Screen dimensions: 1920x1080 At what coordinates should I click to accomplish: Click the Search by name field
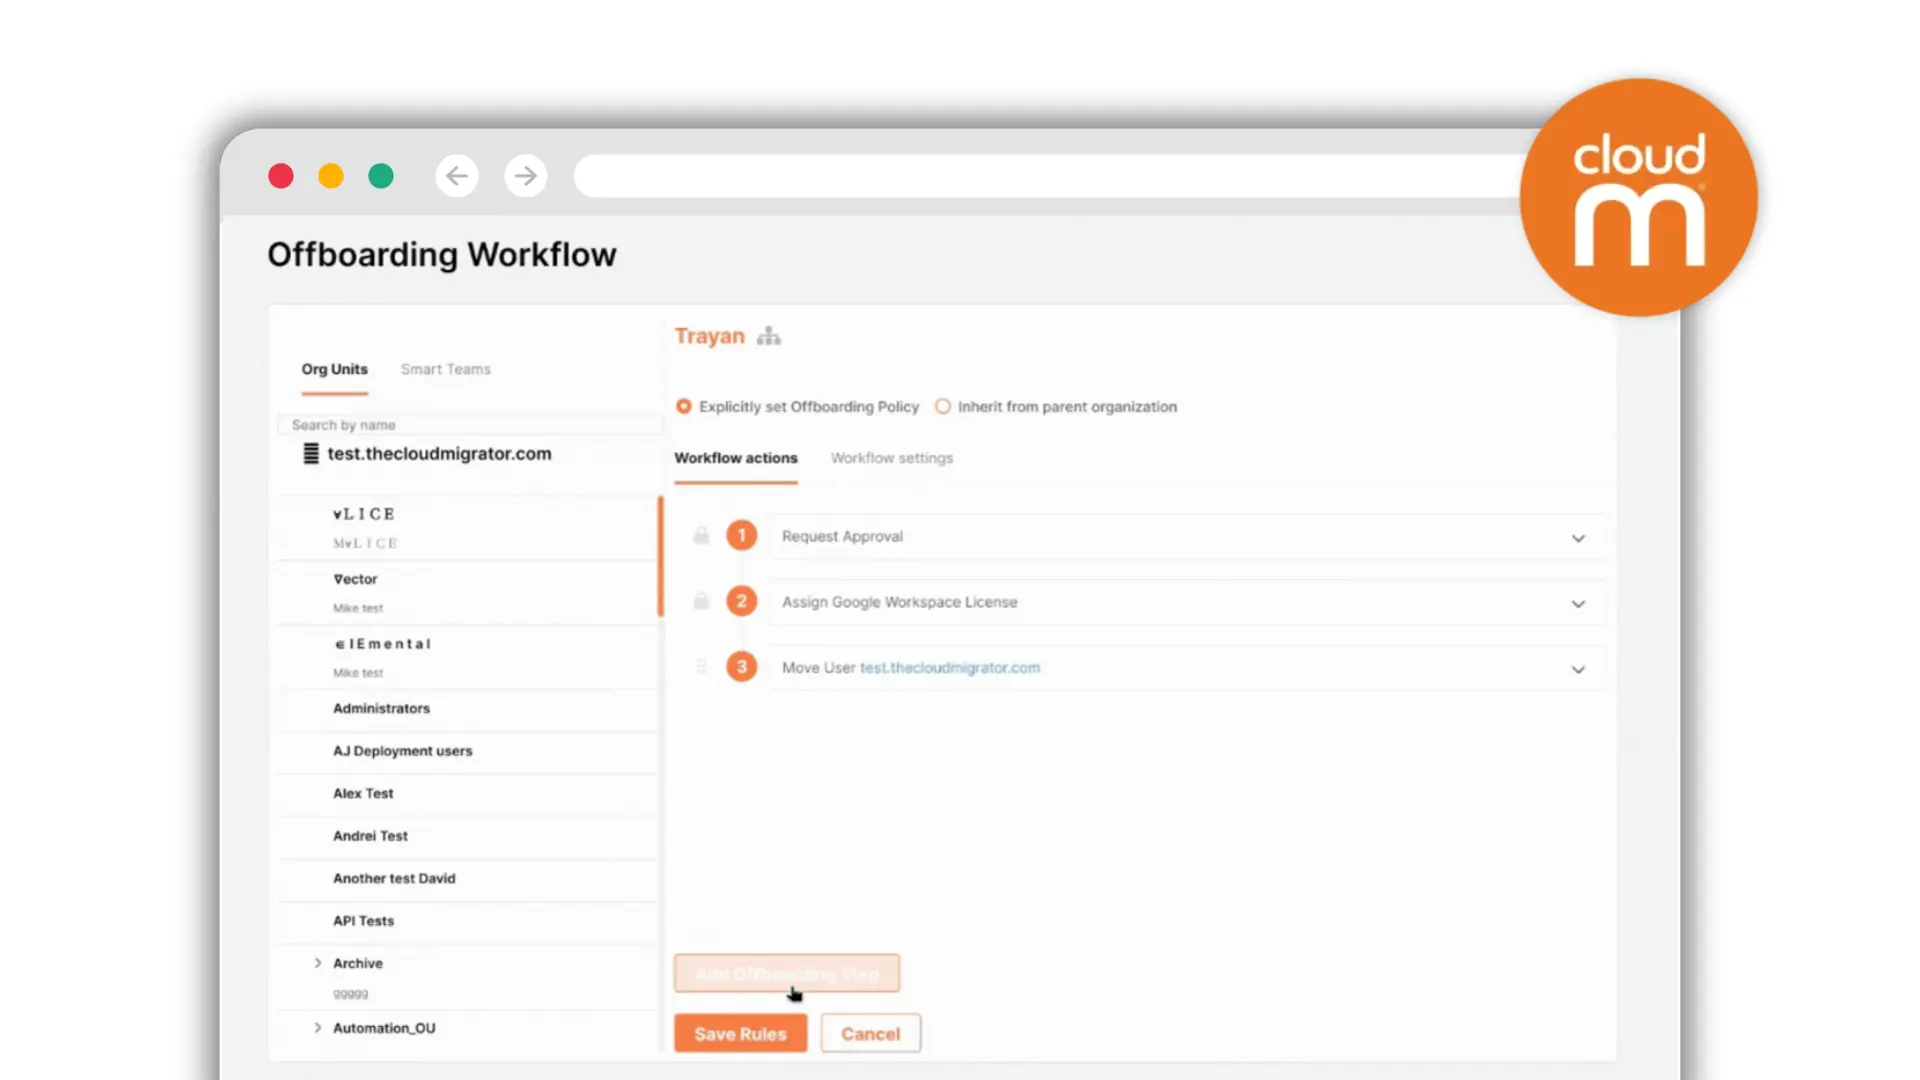[x=470, y=425]
